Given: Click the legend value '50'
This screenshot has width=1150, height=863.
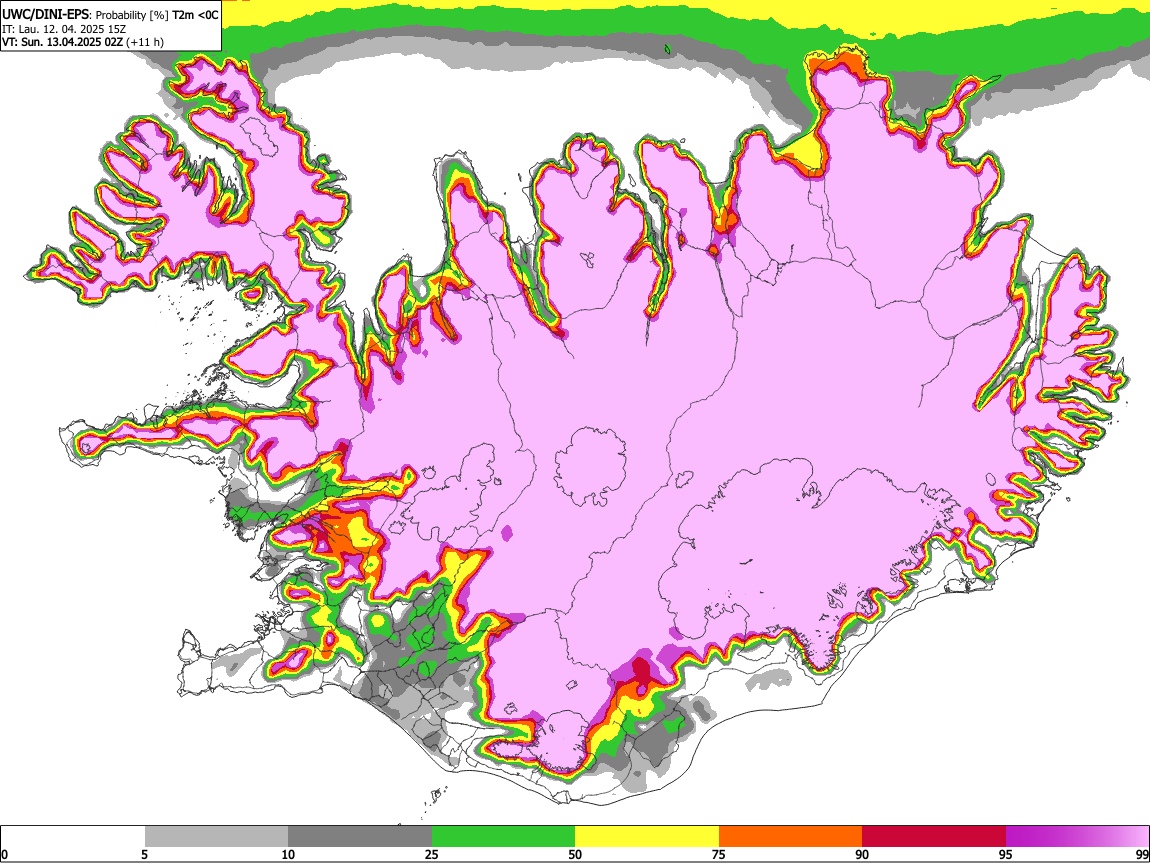Looking at the screenshot, I should 575,854.
